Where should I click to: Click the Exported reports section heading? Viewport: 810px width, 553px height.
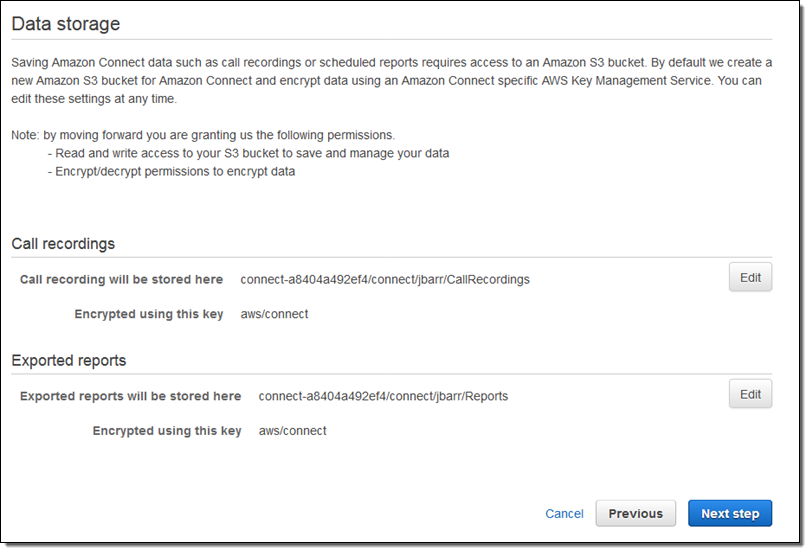coord(69,360)
